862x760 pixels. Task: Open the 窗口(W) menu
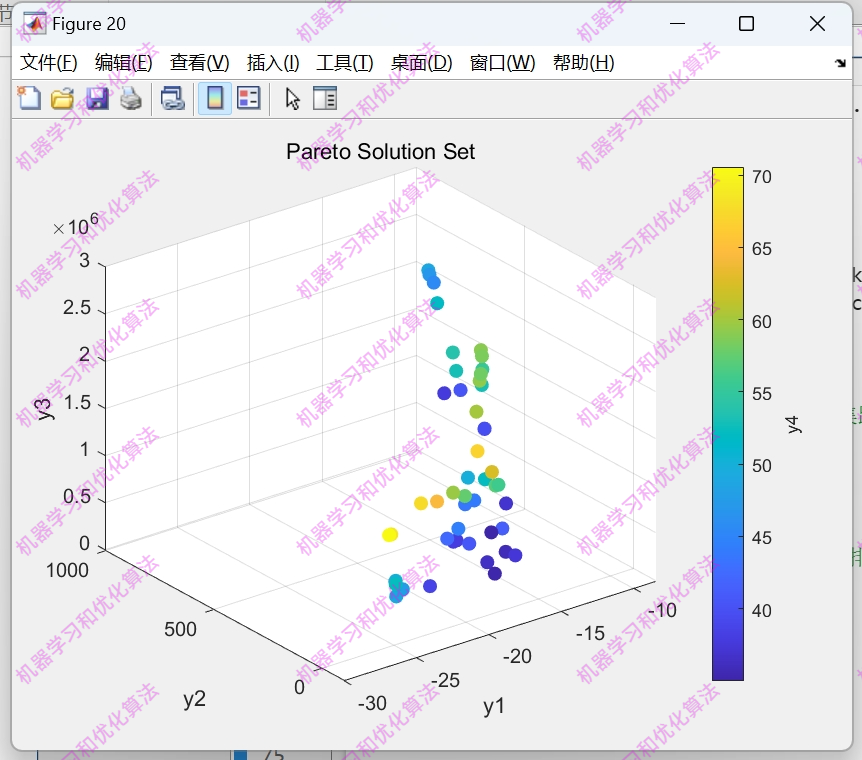(x=502, y=63)
